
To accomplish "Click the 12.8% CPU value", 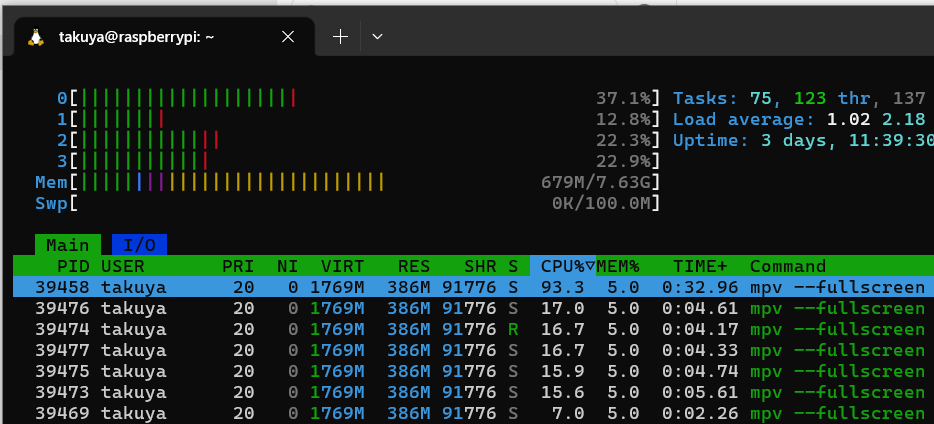I will point(623,119).
